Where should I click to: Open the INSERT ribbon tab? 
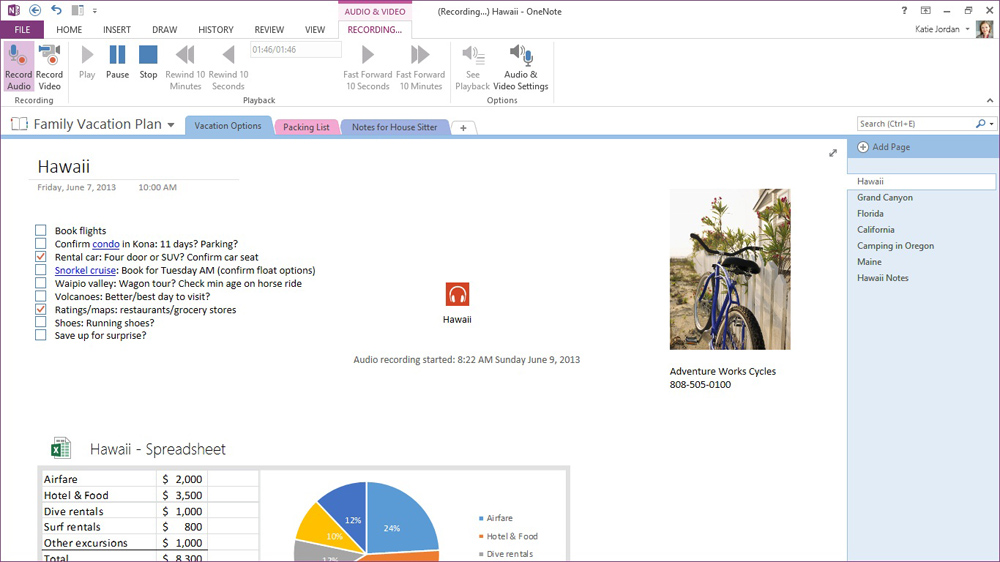point(117,29)
